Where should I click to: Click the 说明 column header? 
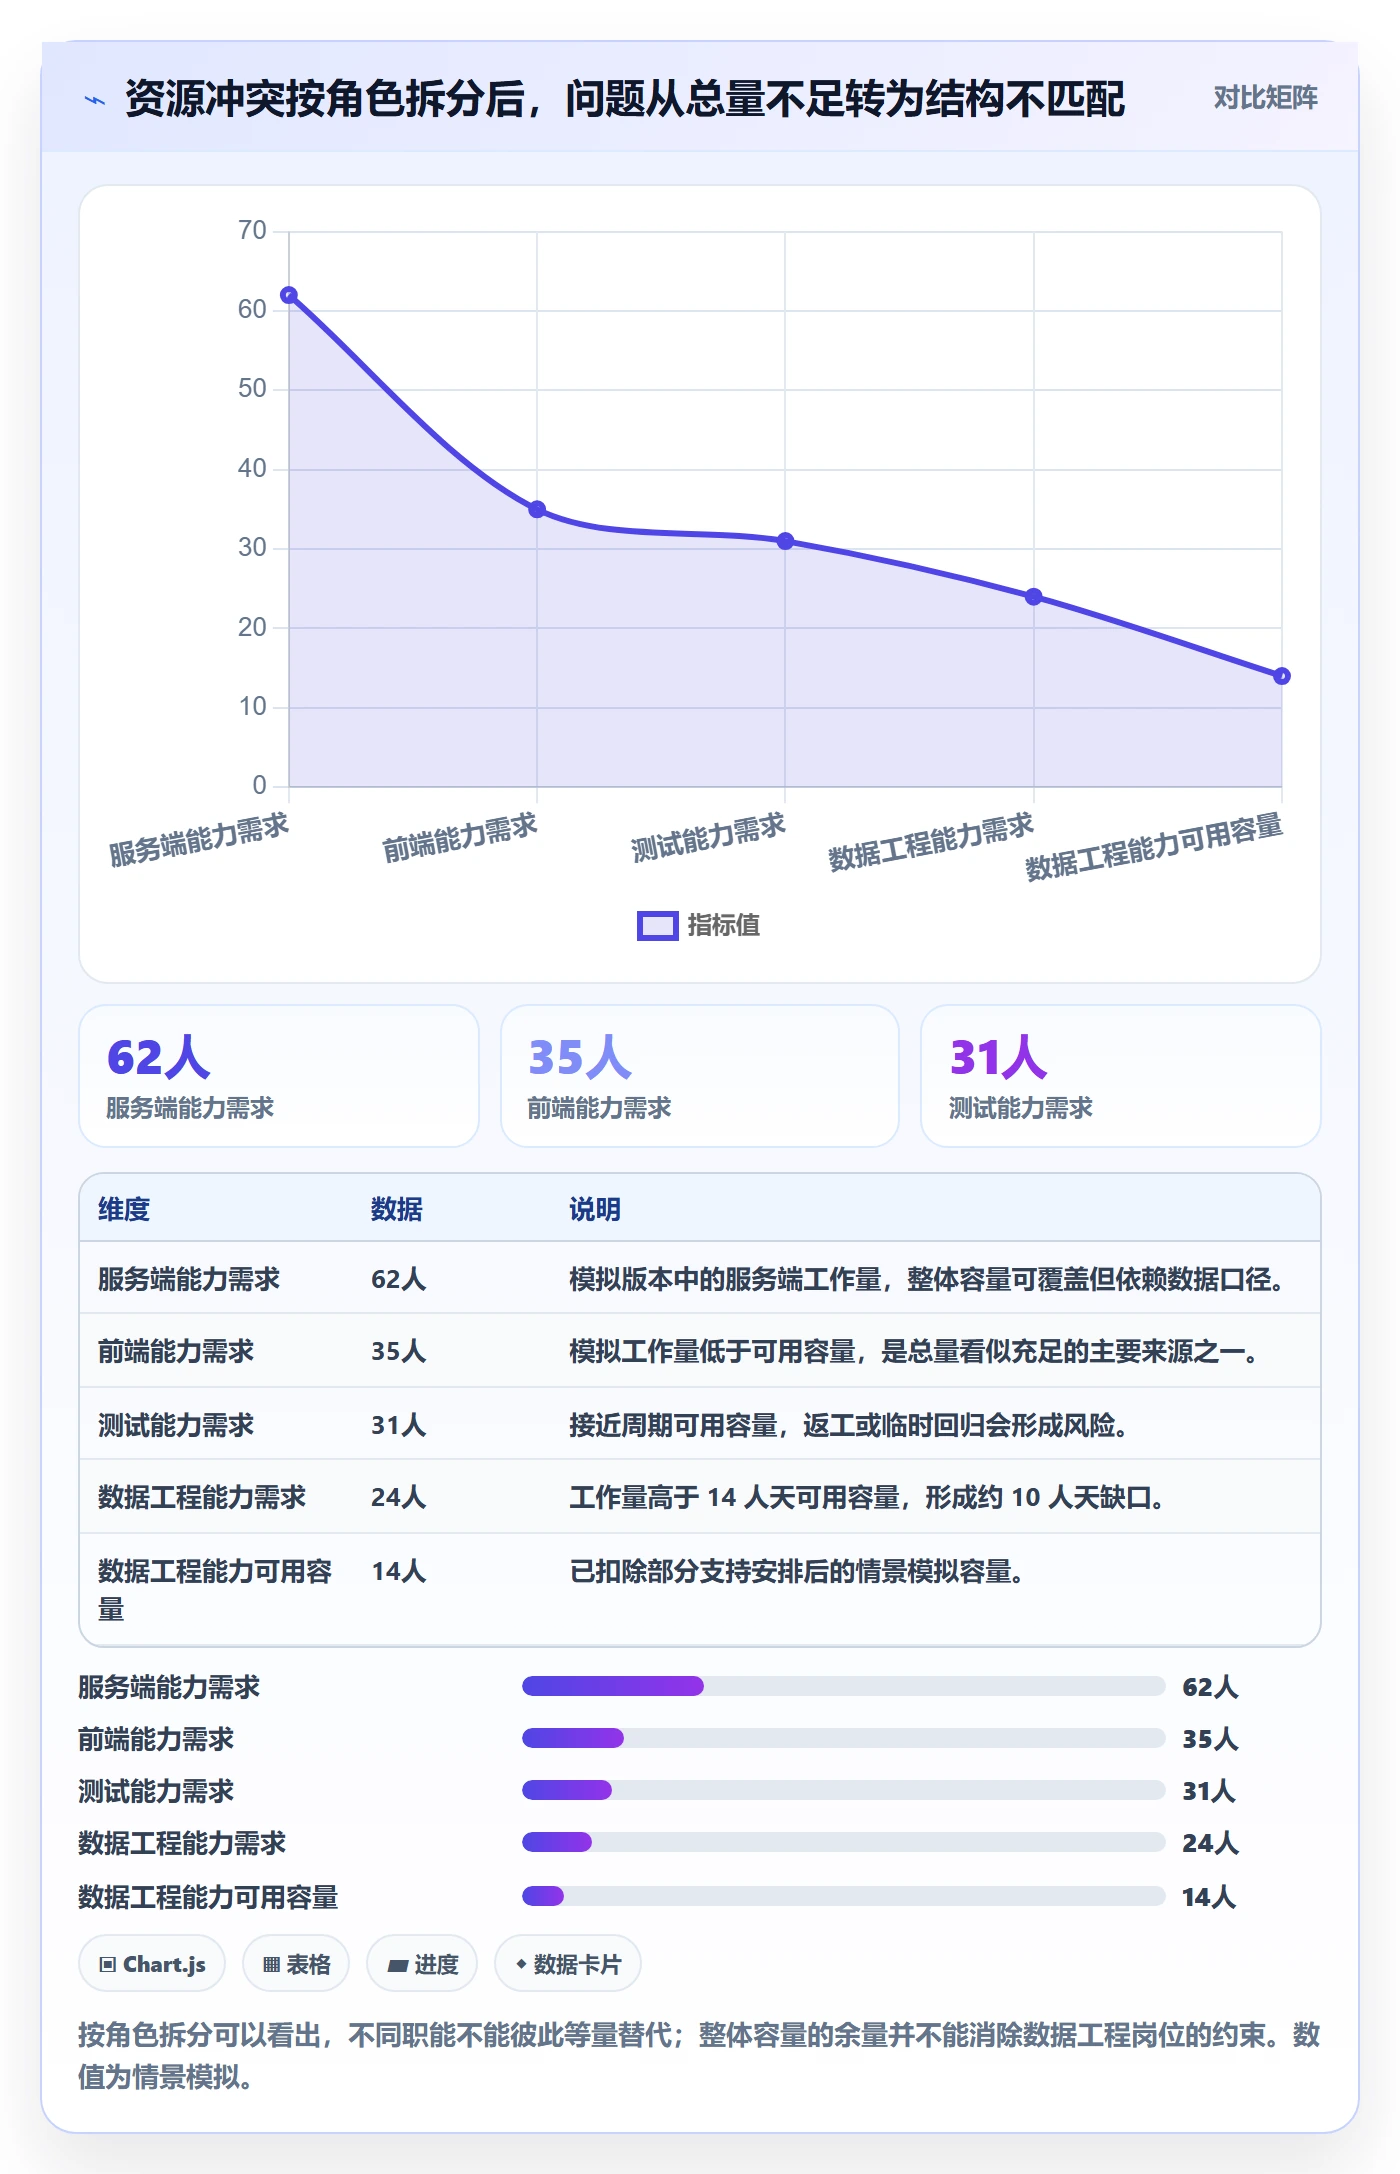point(595,1209)
